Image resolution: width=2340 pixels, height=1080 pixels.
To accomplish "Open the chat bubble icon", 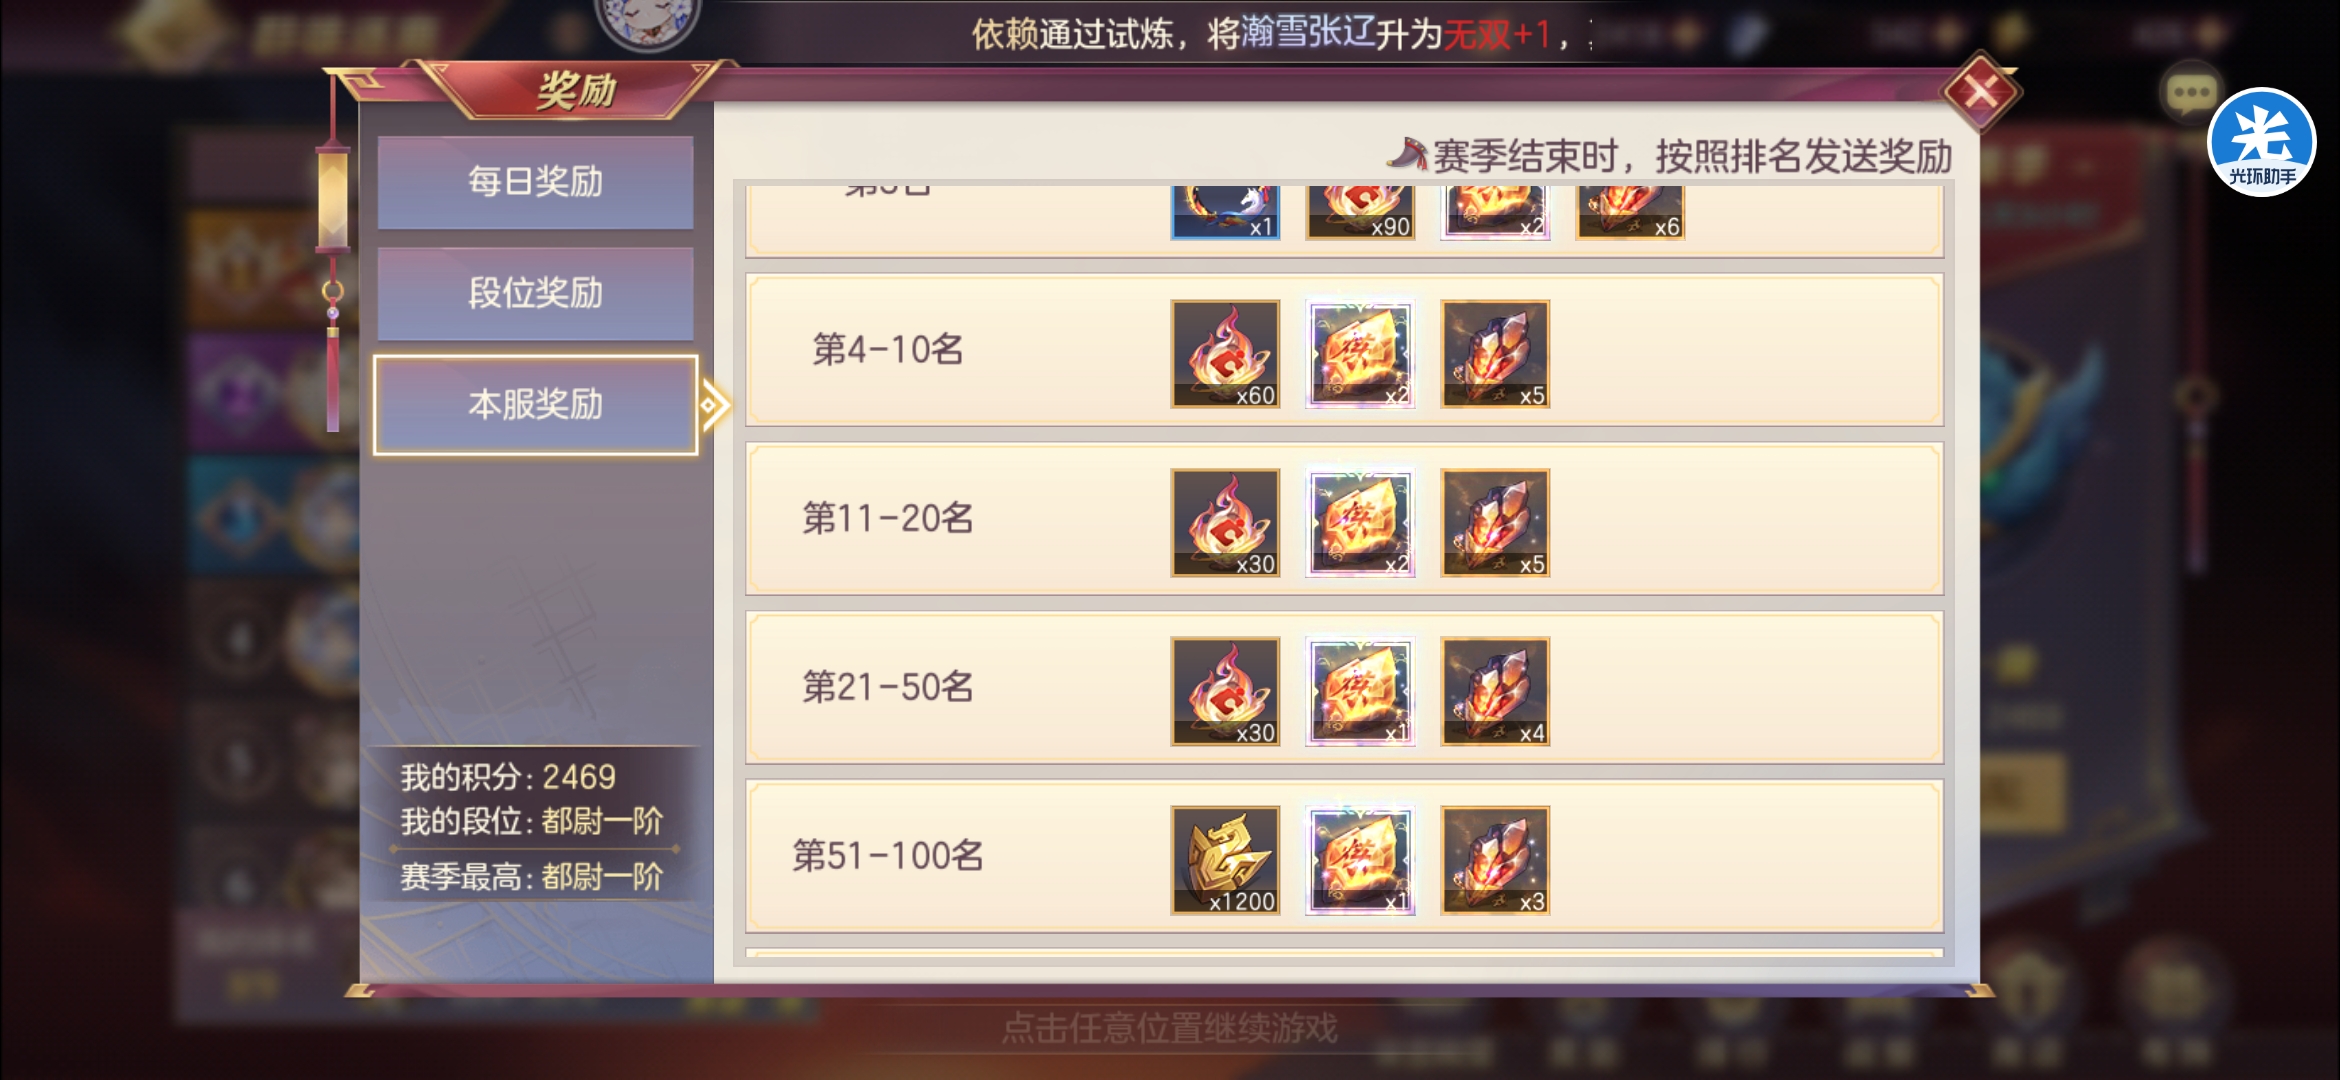I will click(x=2191, y=94).
